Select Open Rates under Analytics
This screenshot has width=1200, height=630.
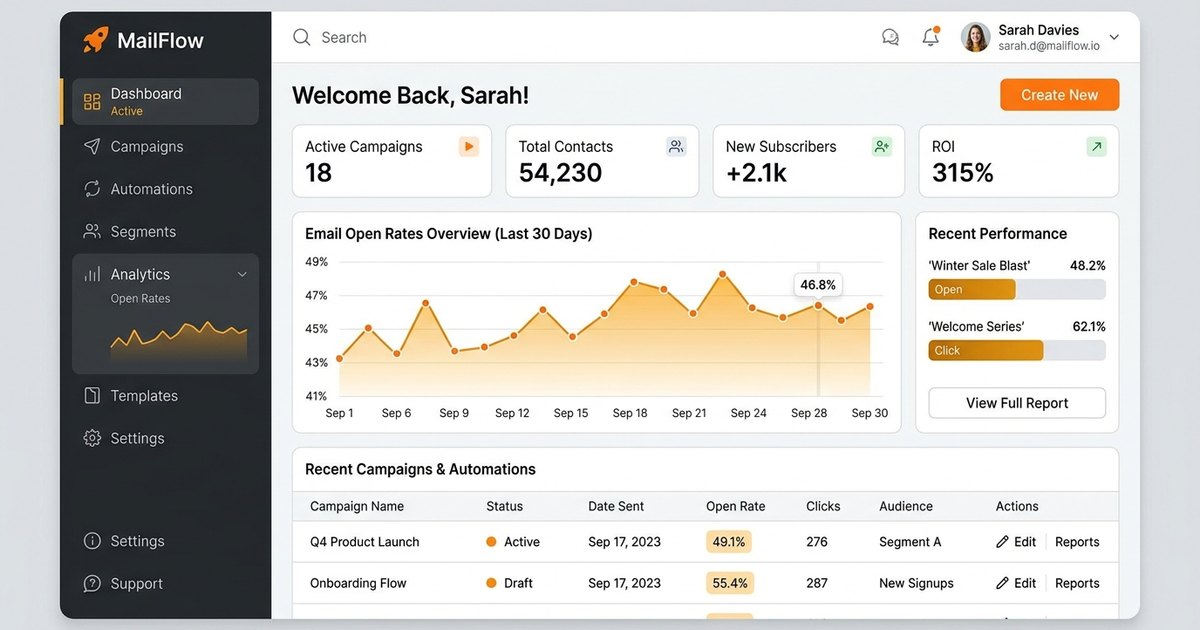click(x=140, y=298)
